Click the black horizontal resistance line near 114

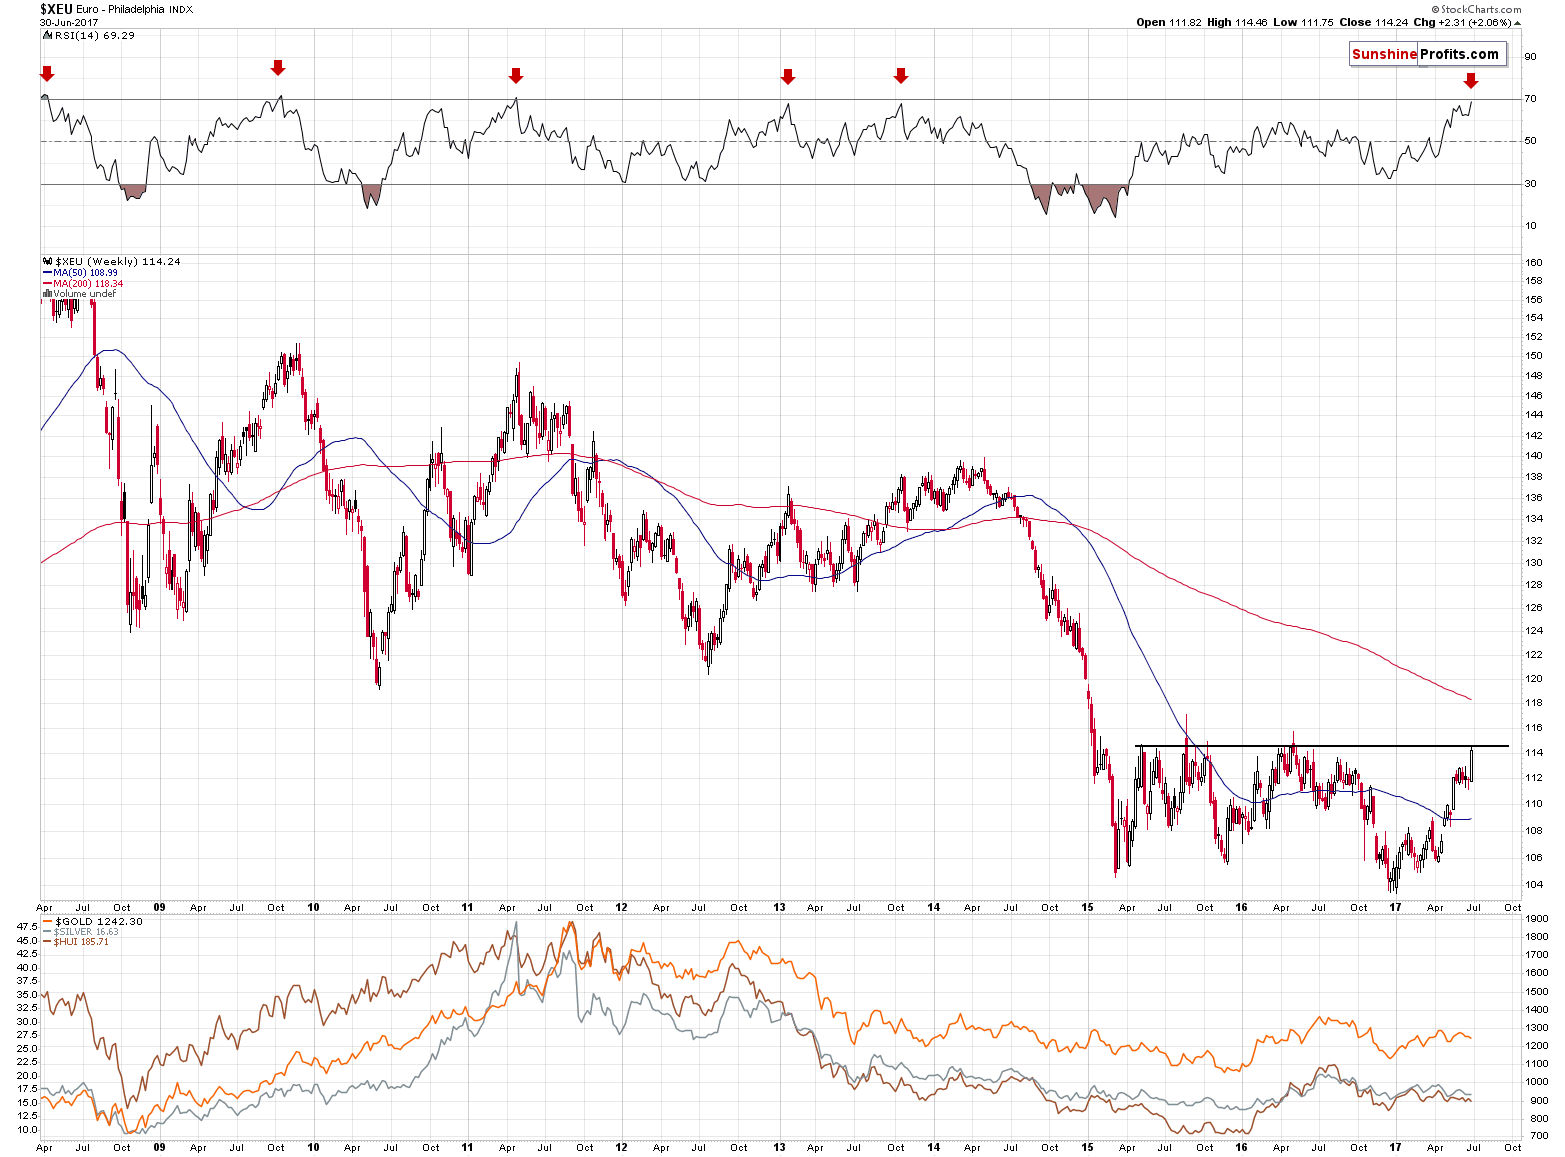point(1322,746)
